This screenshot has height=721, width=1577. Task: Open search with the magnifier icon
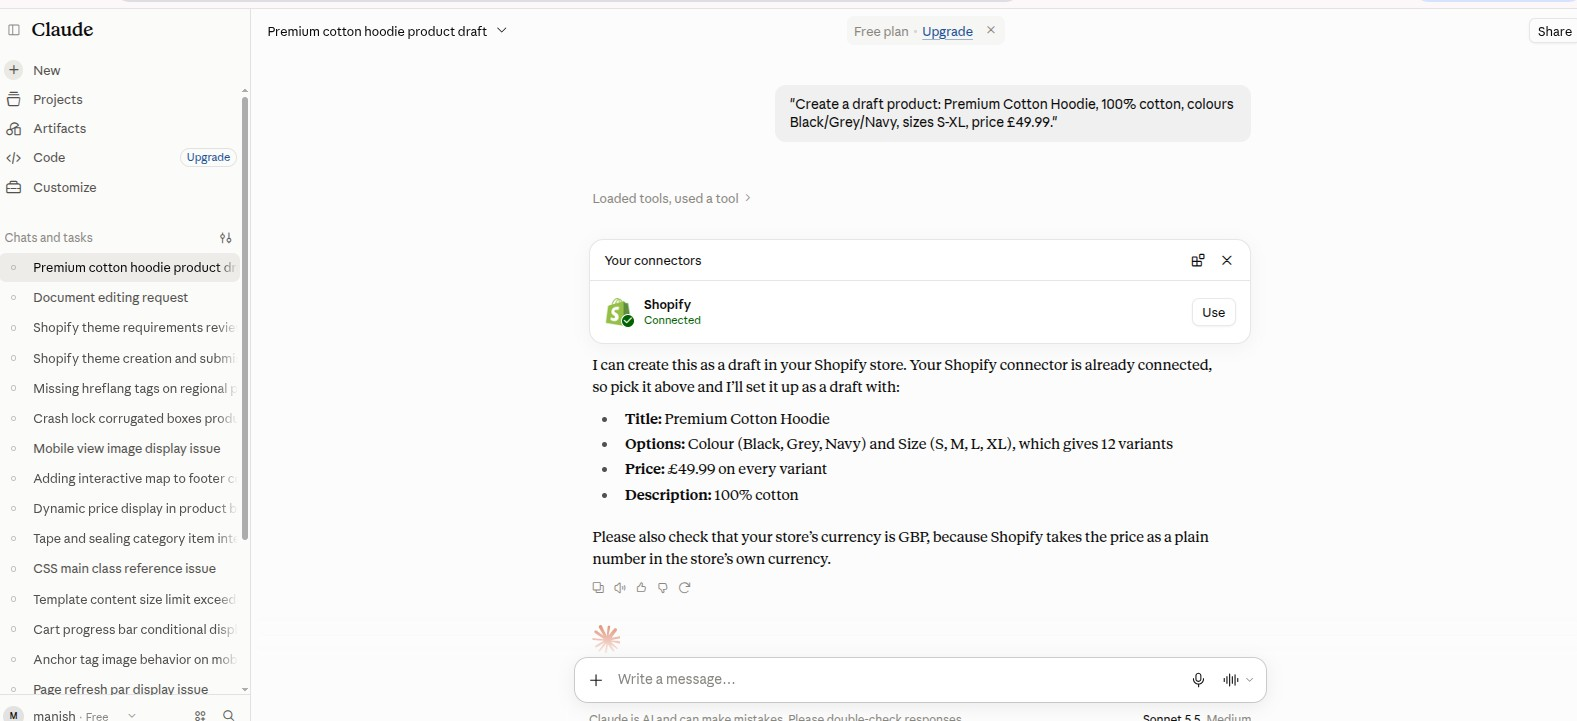pyautogui.click(x=229, y=715)
